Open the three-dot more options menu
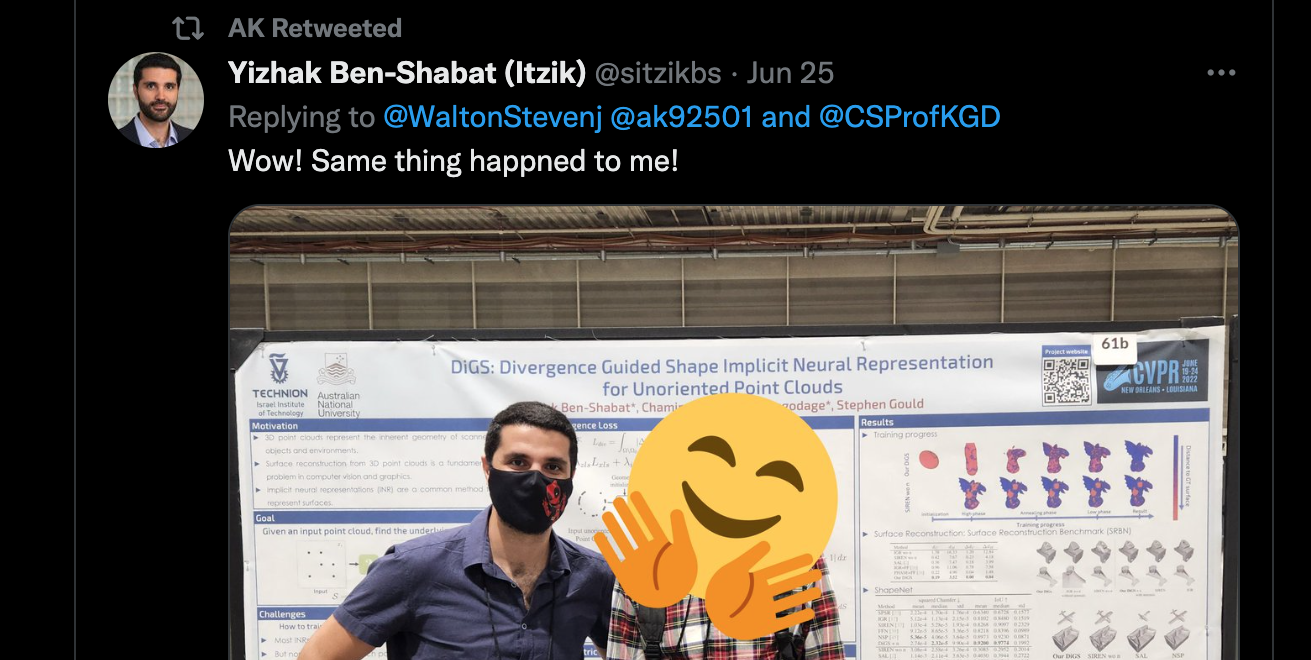The image size is (1311, 660). click(x=1221, y=73)
